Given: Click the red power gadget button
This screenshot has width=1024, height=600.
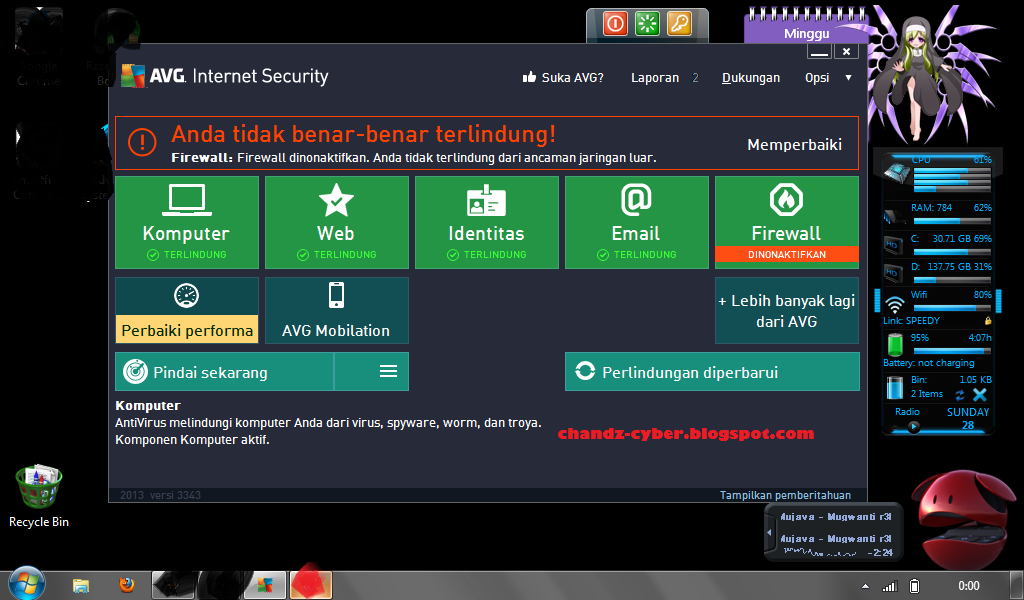Looking at the screenshot, I should (615, 24).
